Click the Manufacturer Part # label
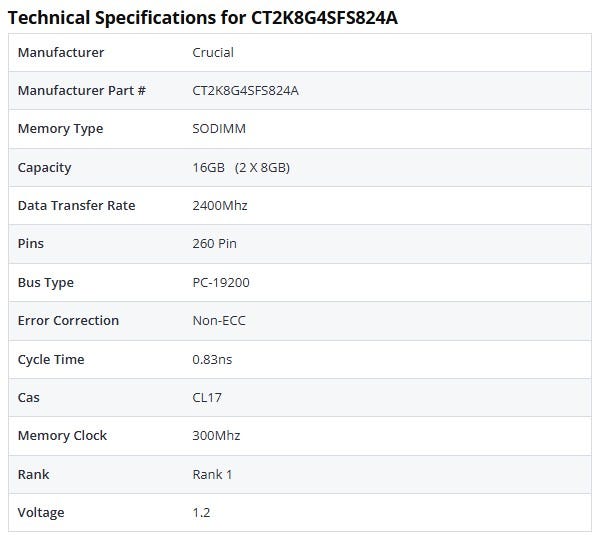 (x=82, y=91)
